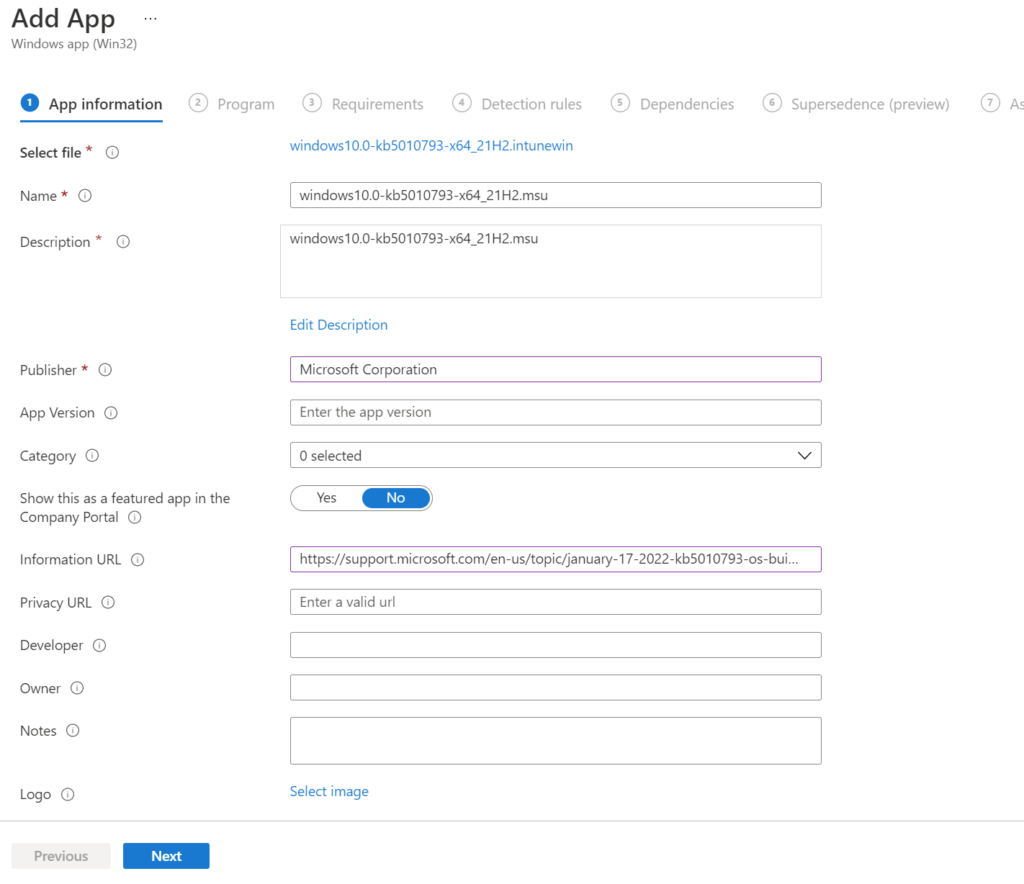Click the step 7 circle at the right edge
This screenshot has height=884, width=1024.
coord(990,103)
